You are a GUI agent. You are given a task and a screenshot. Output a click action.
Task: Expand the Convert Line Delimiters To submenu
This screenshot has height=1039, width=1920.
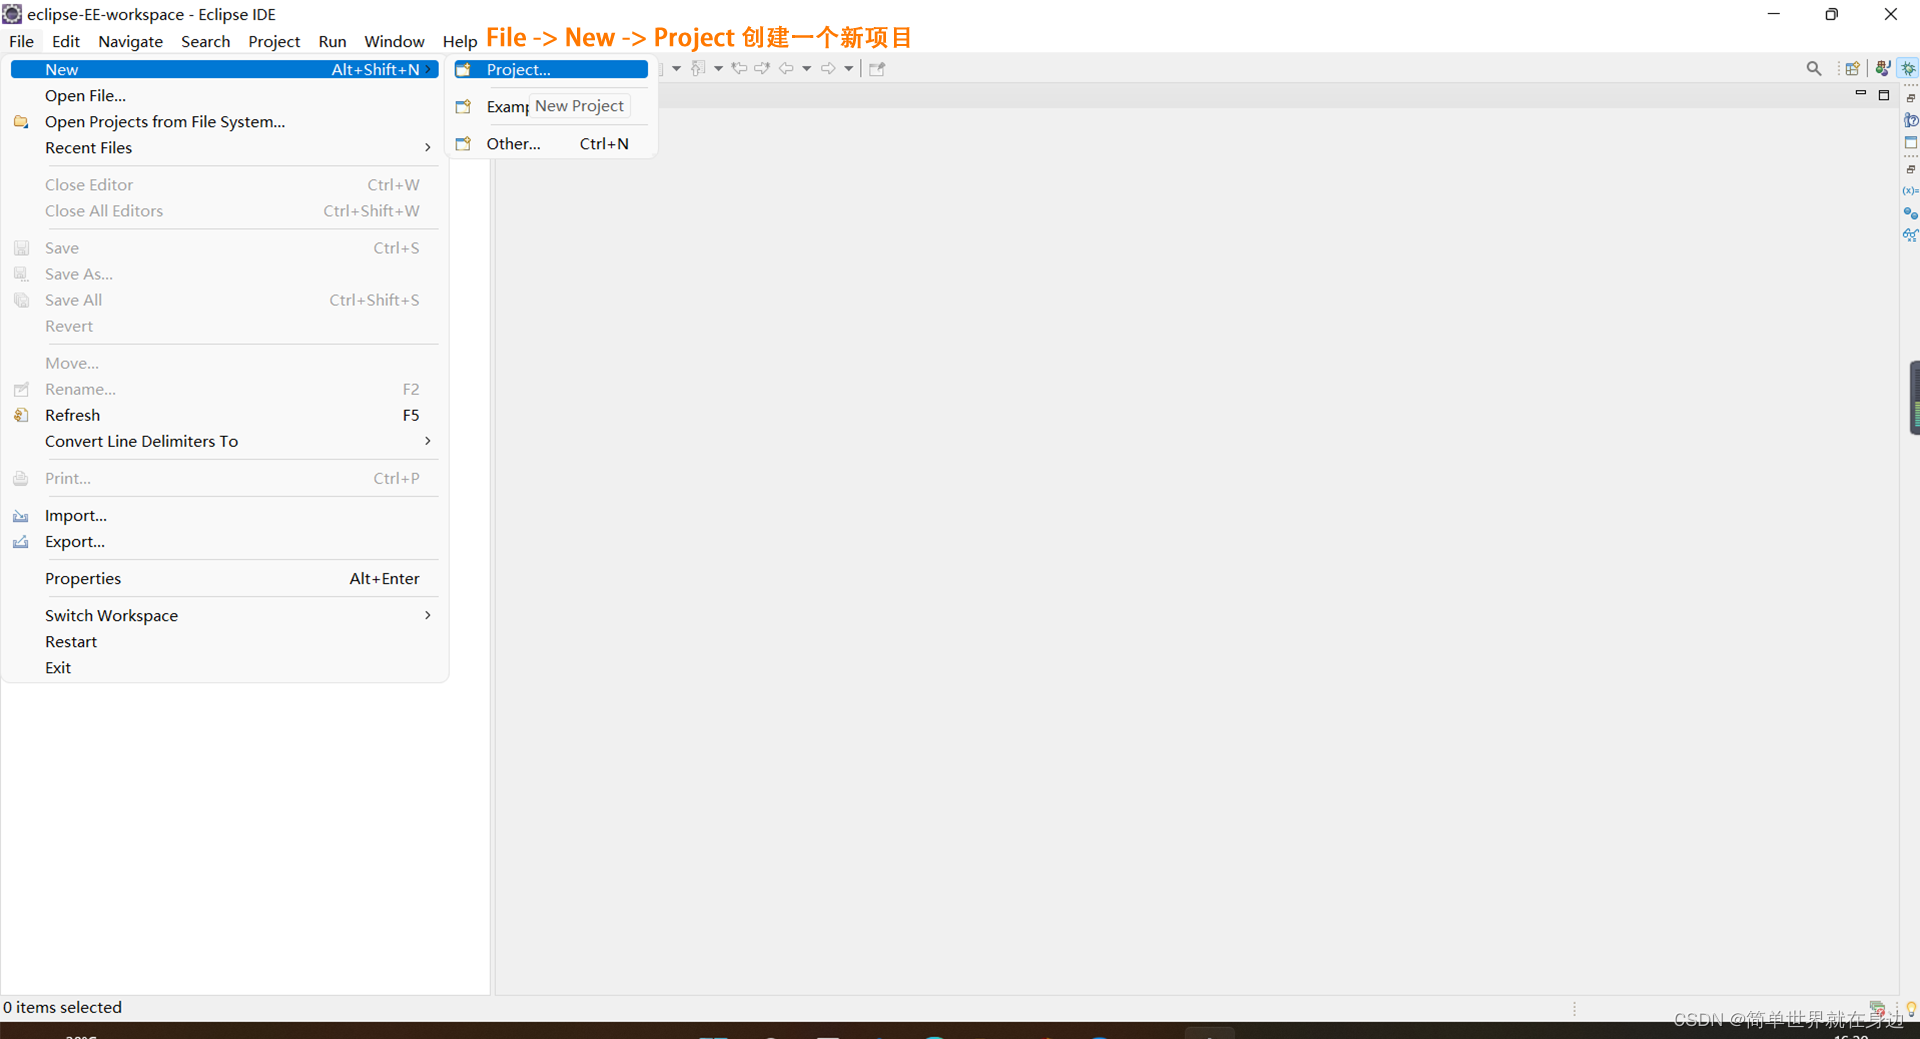click(427, 441)
